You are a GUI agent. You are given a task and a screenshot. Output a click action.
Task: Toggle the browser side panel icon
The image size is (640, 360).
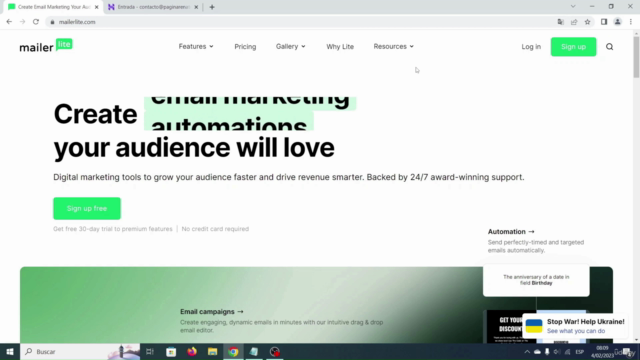tap(604, 22)
